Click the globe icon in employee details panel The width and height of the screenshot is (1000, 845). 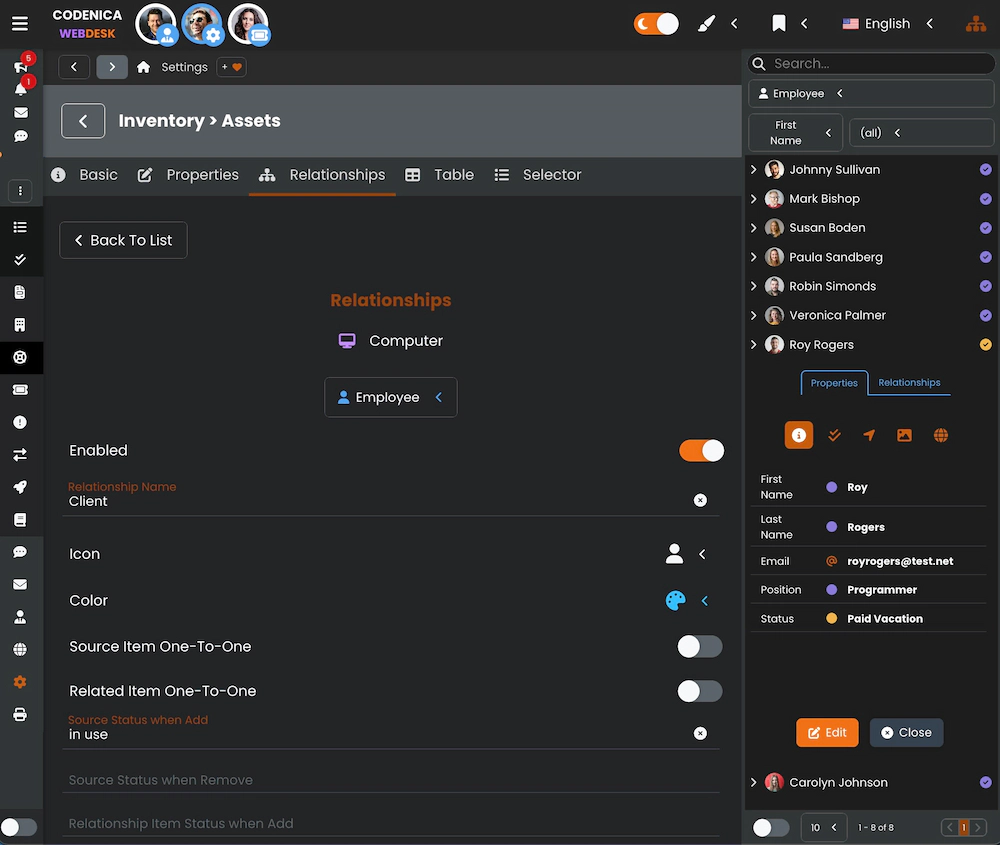pos(940,435)
